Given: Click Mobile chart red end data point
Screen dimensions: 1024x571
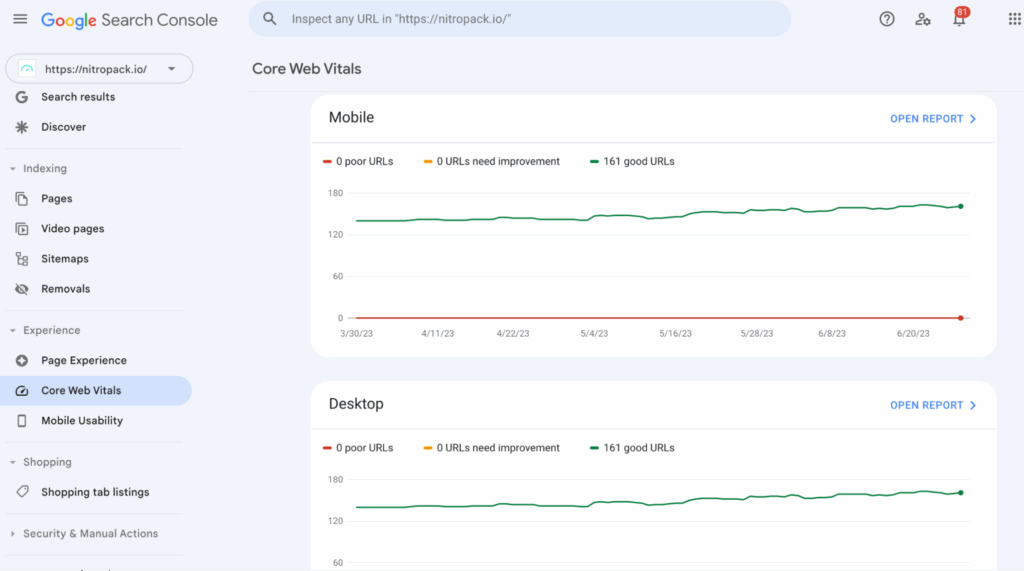Looking at the screenshot, I should [961, 318].
